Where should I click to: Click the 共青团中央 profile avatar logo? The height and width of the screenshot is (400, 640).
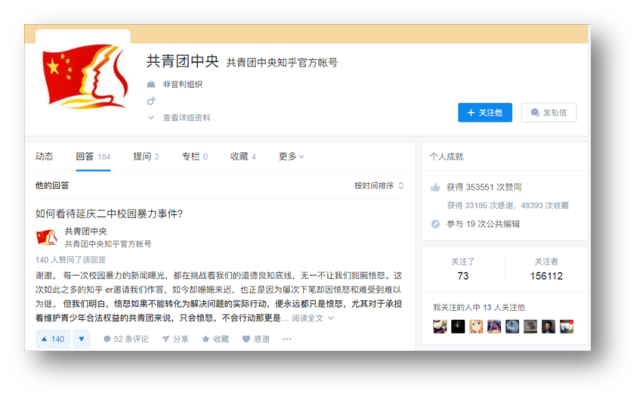pyautogui.click(x=83, y=76)
